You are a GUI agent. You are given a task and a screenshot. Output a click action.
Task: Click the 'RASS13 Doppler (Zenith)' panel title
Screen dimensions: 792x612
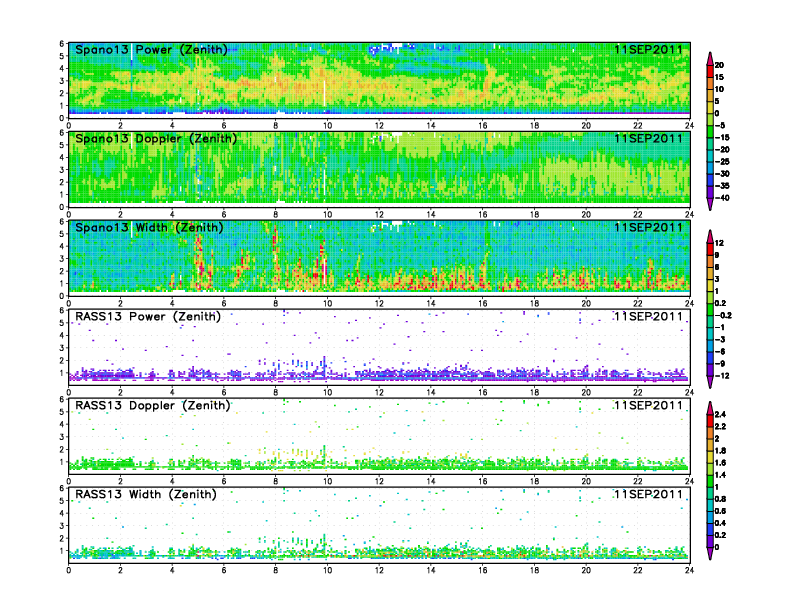[153, 405]
